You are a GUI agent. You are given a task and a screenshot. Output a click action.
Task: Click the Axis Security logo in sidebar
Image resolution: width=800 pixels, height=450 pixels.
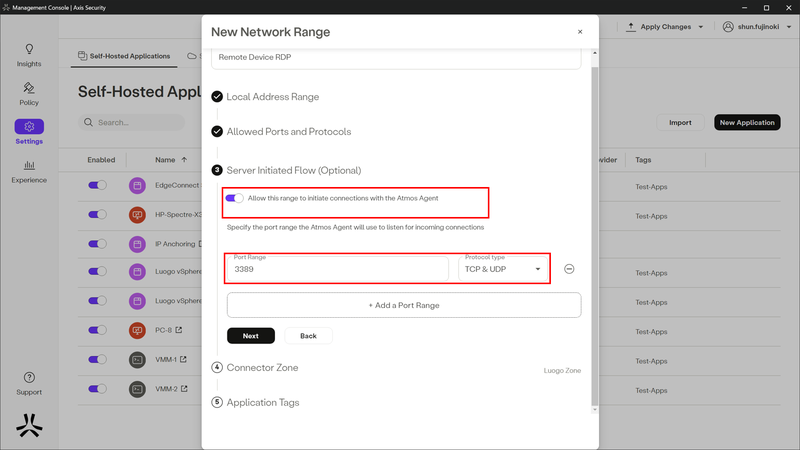[x=29, y=425]
